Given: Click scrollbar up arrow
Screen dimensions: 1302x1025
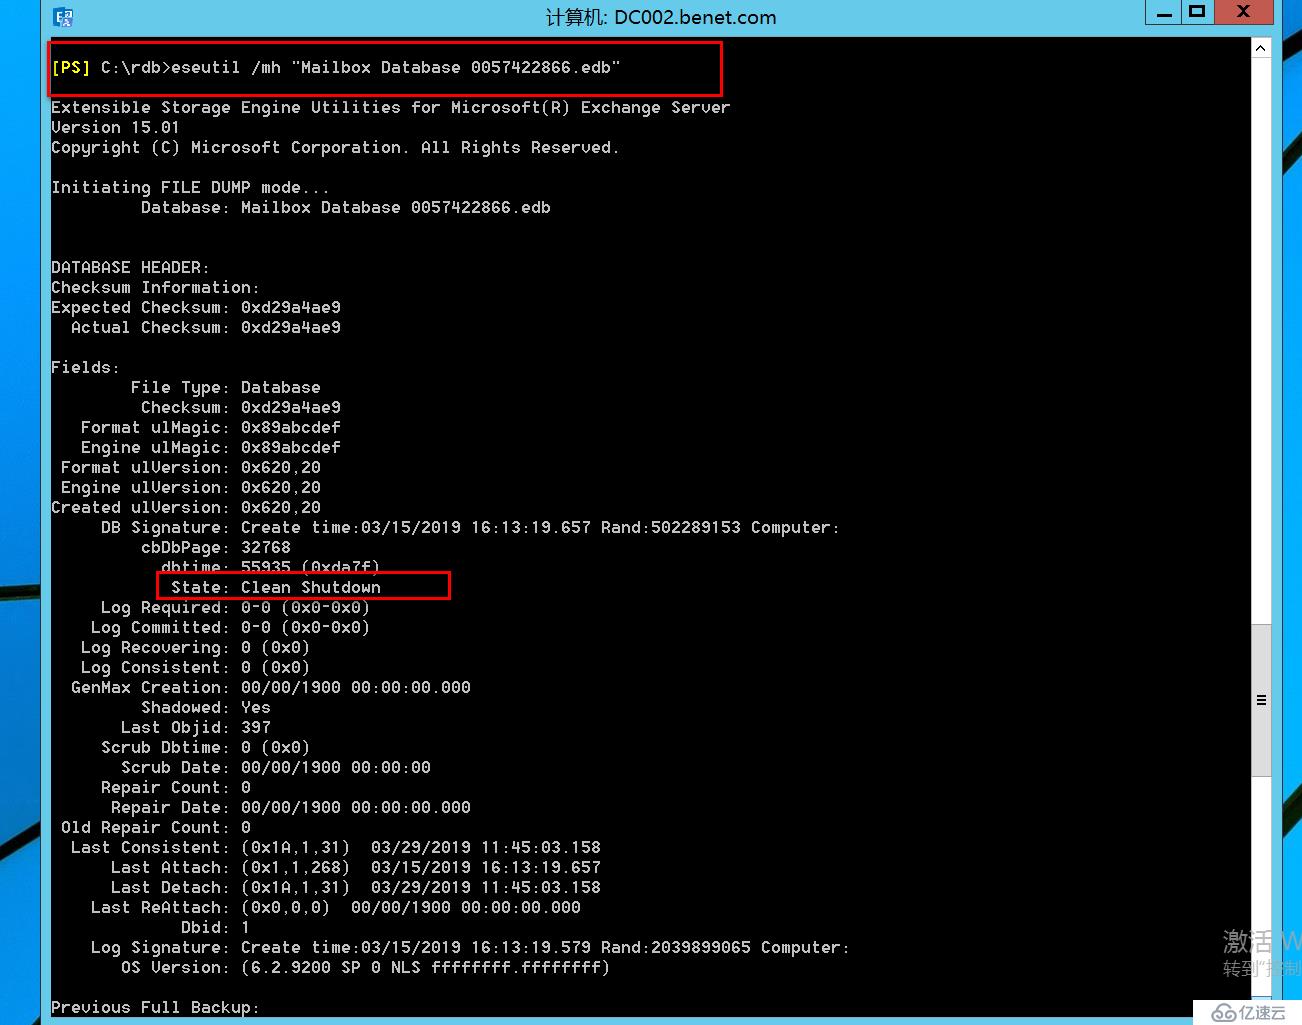Looking at the screenshot, I should [1260, 48].
